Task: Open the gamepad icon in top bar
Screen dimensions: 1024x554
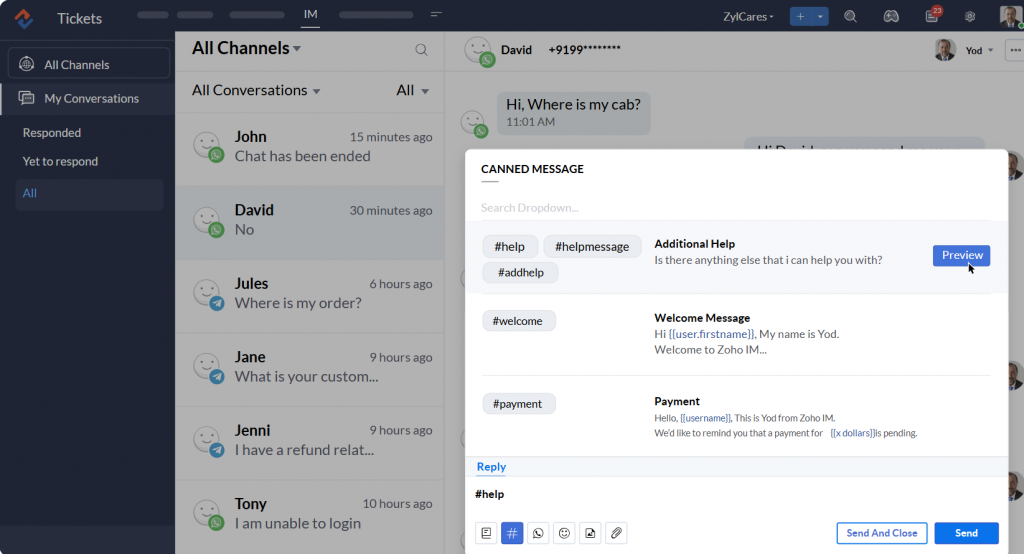Action: 891,17
